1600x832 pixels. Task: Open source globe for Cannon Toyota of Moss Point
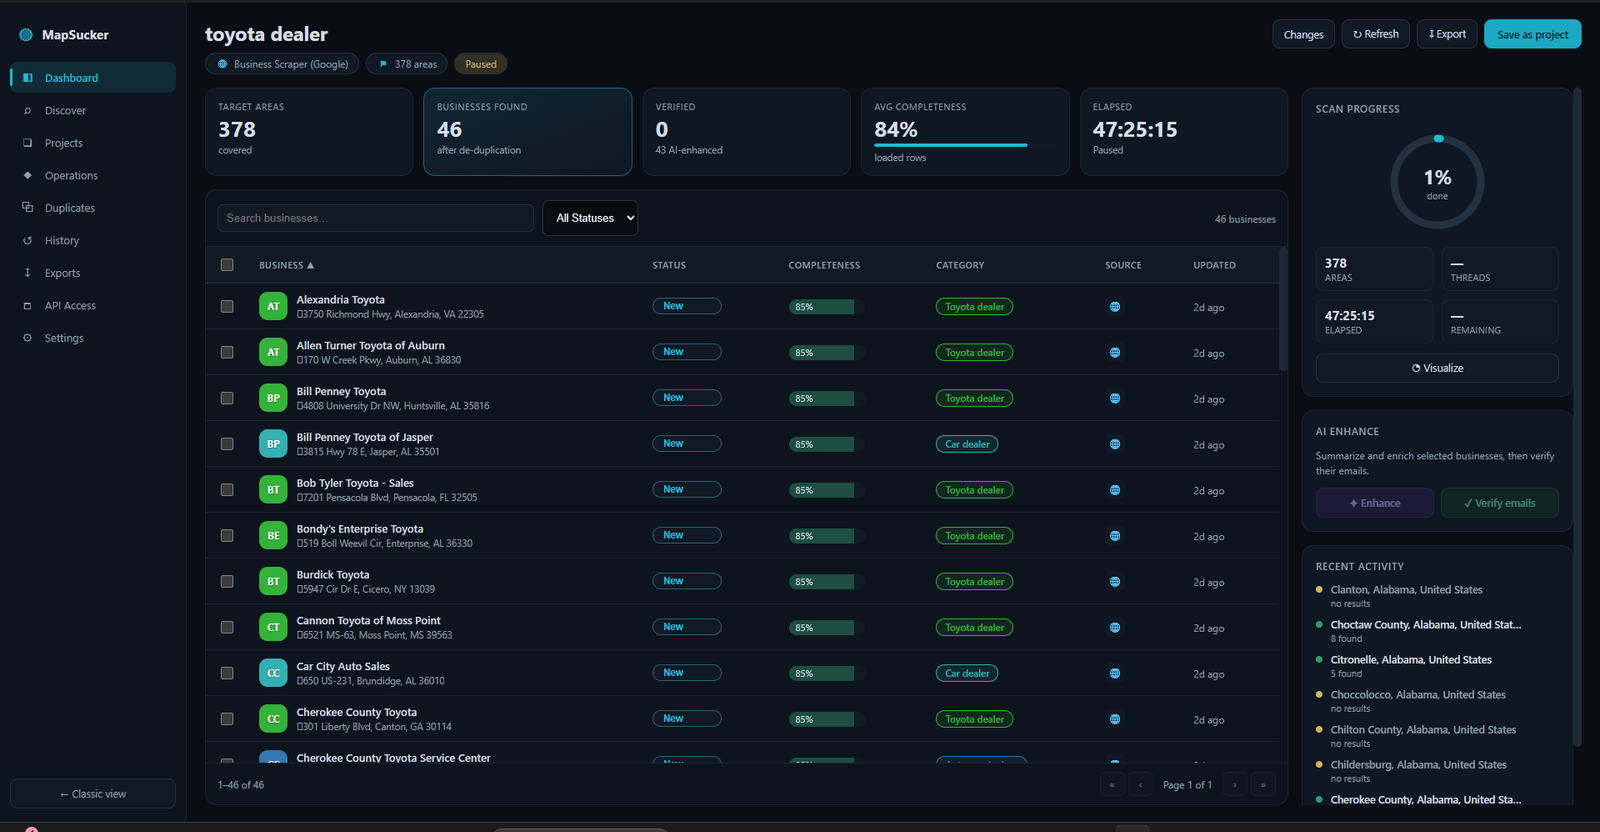point(1115,628)
